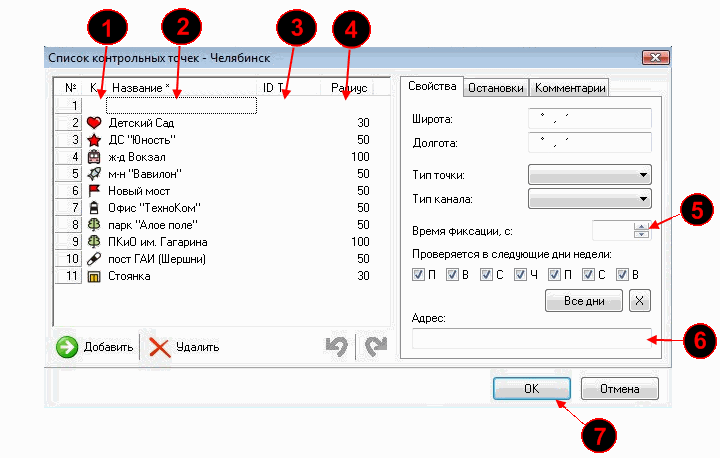Click the red flag icon for Новый мост
Image resolution: width=720 pixels, height=458 pixels.
click(x=95, y=191)
